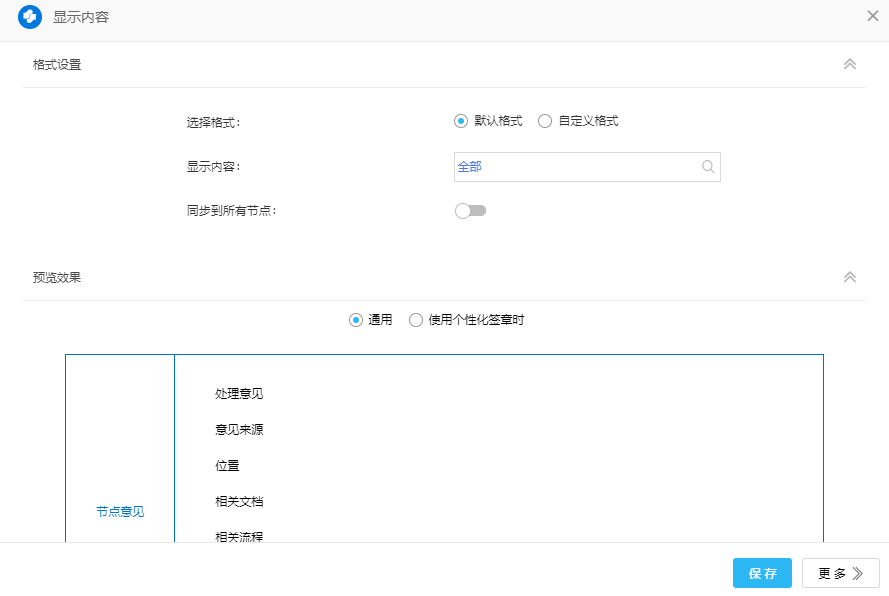
Task: Switch preview to 使用个性化签章时
Action: coord(416,320)
